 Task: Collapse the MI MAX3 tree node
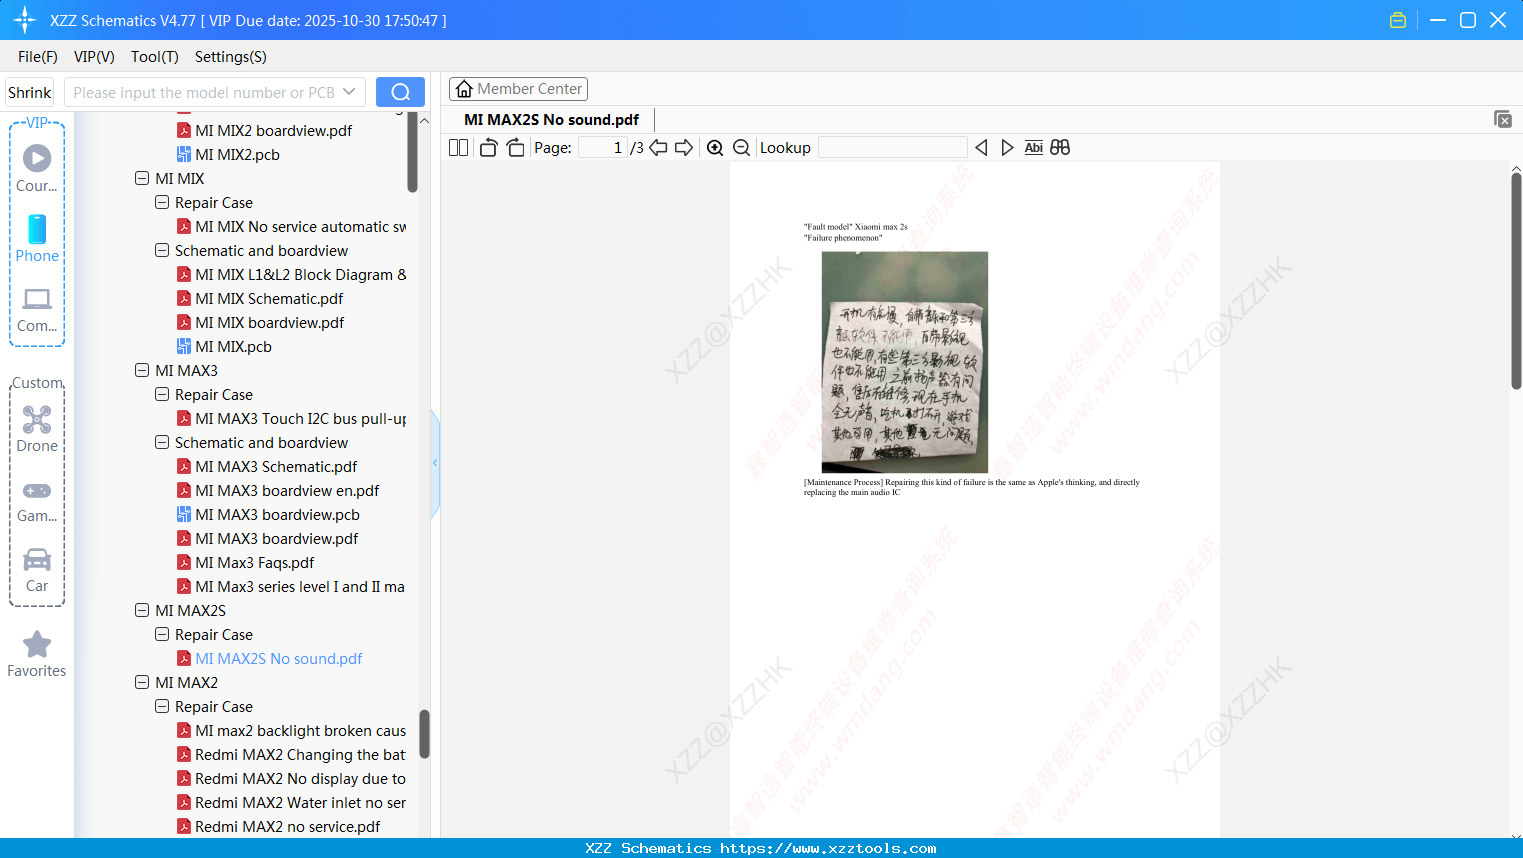point(142,371)
